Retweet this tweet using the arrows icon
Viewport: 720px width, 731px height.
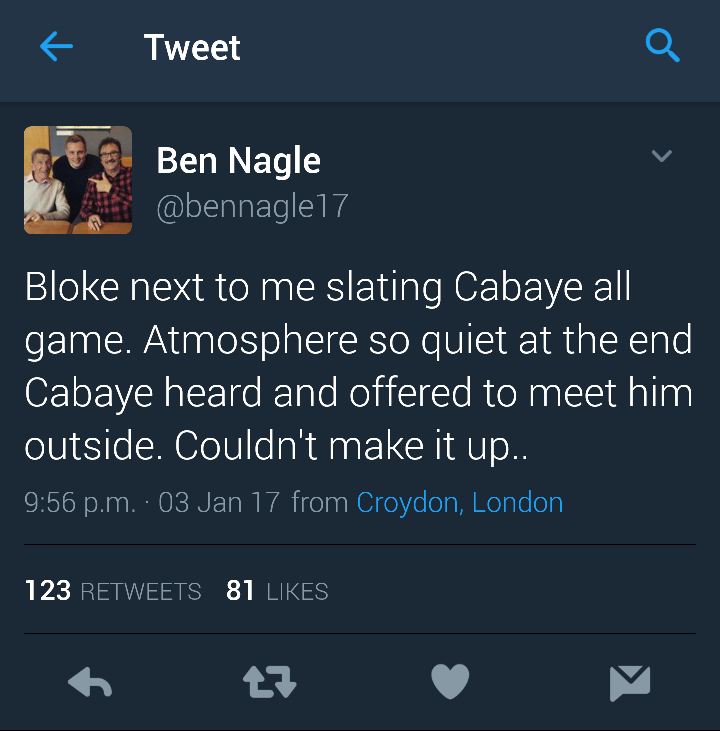[x=270, y=682]
